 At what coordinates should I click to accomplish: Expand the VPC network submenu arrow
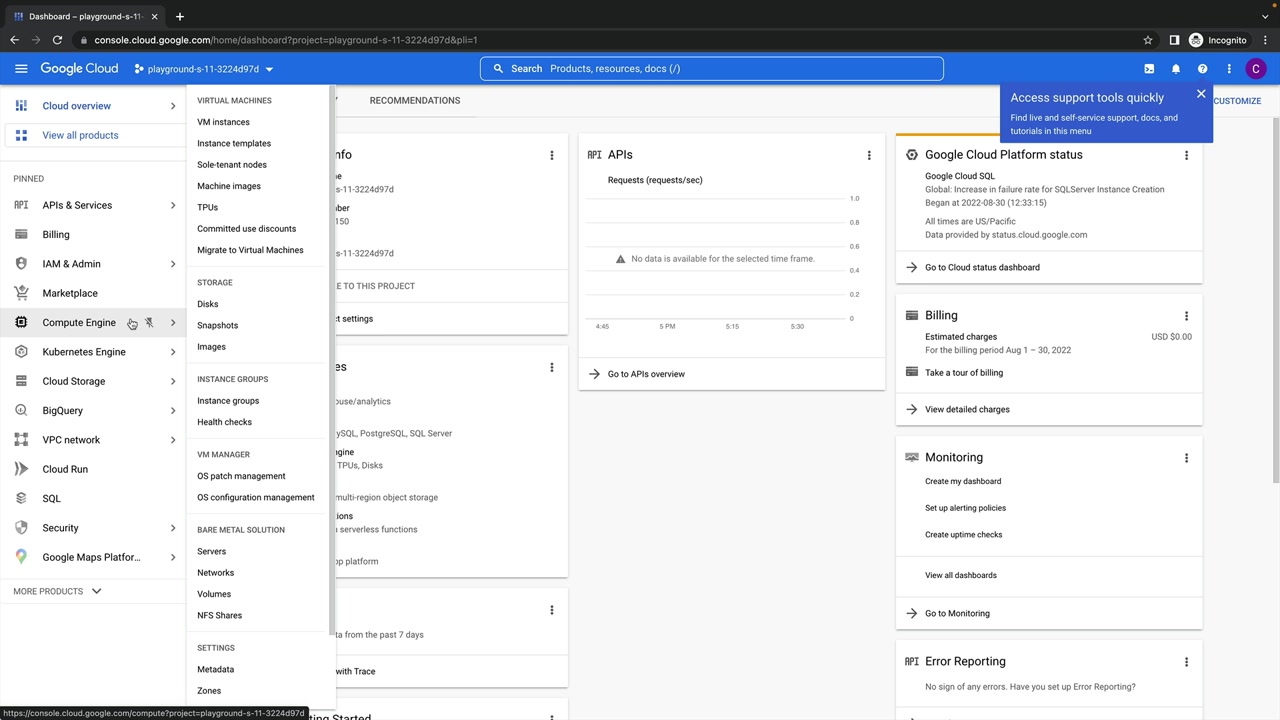pos(173,440)
